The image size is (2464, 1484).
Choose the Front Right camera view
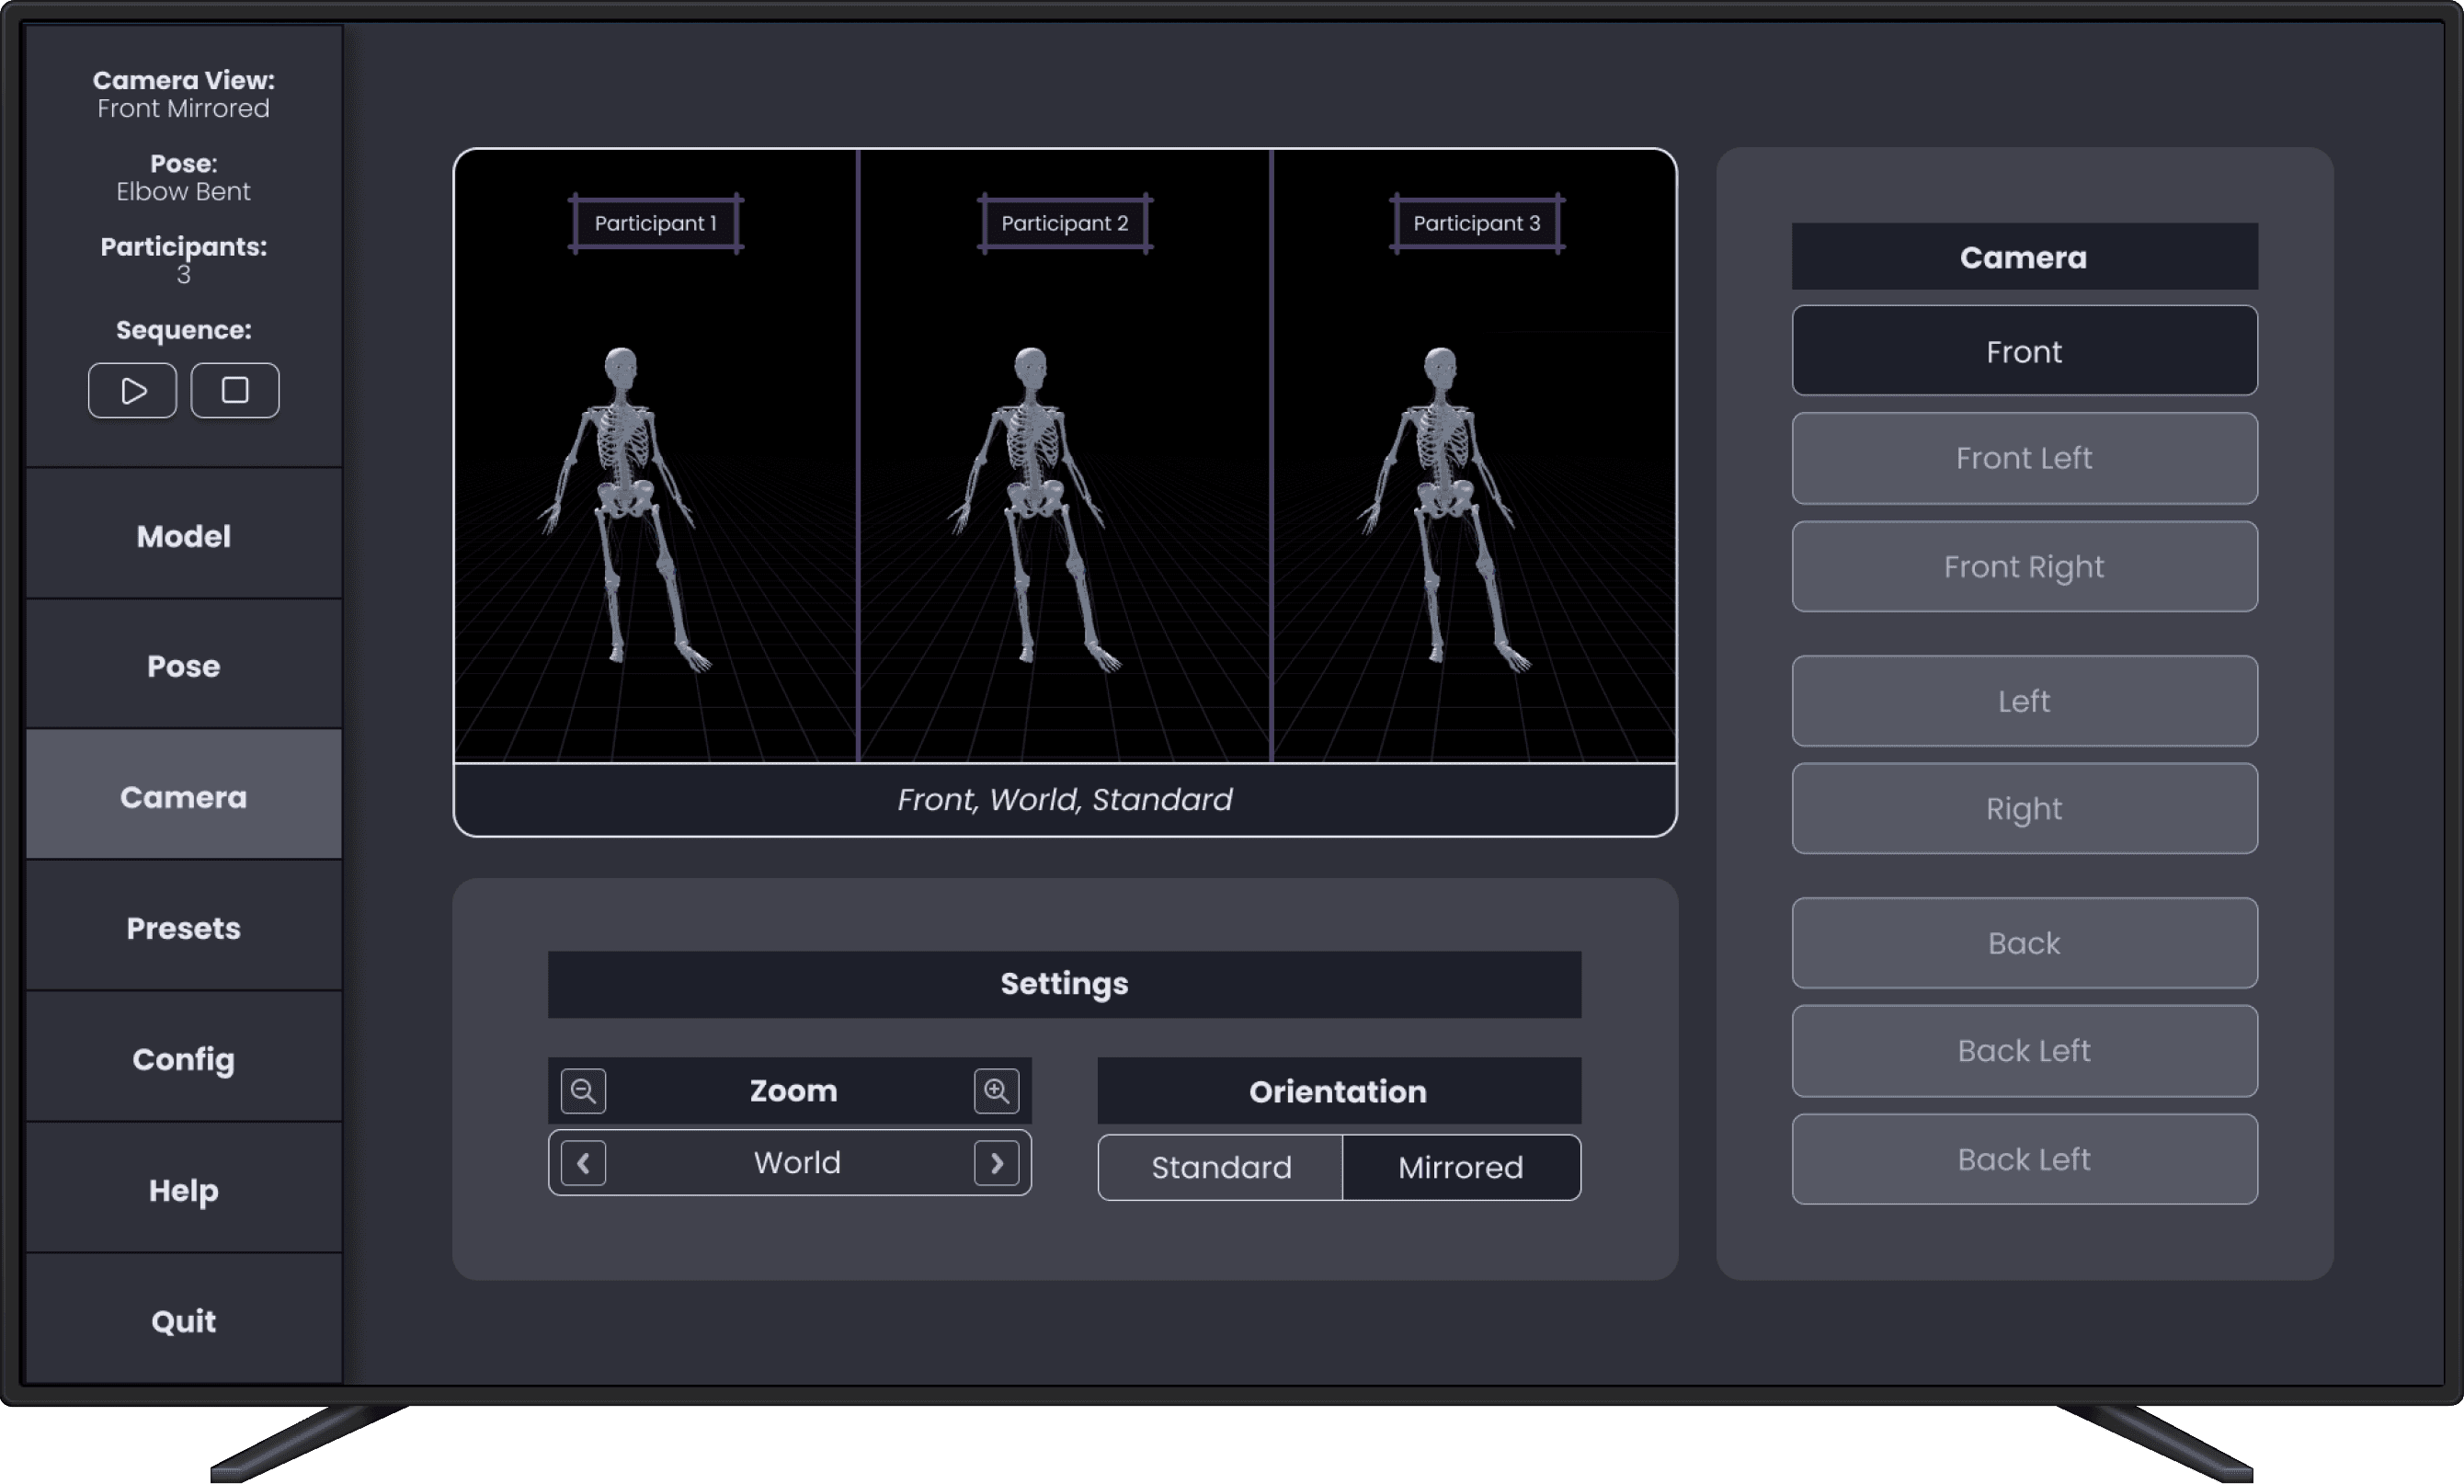pyautogui.click(x=2023, y=566)
